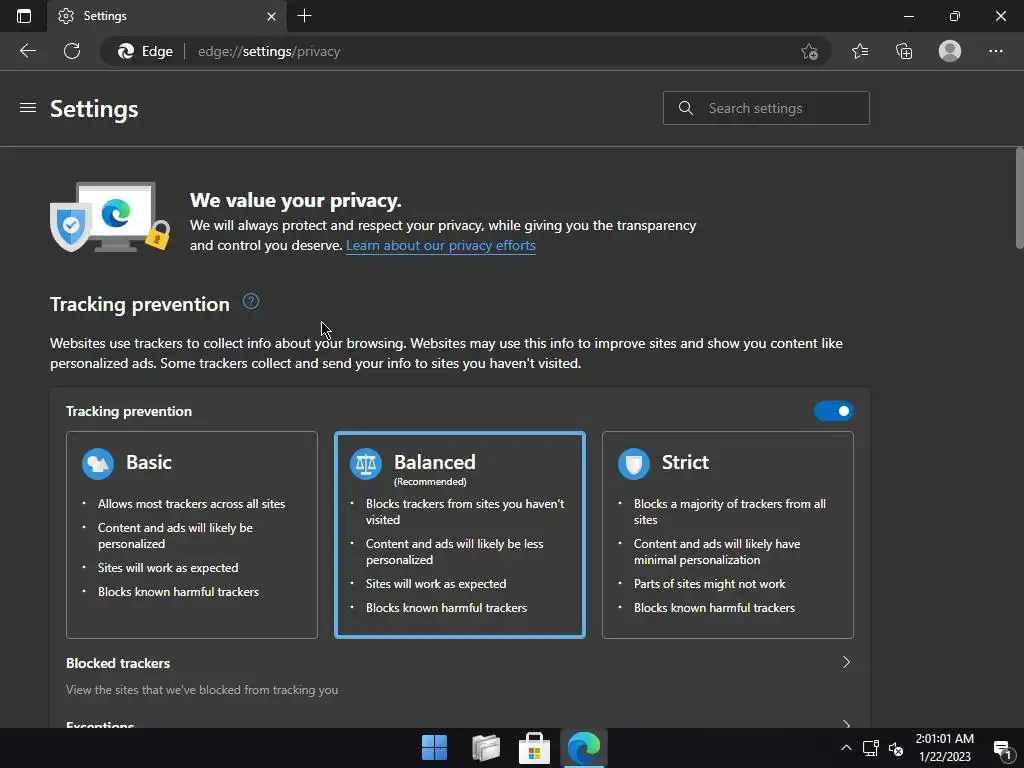1024x768 pixels.
Task: Expand Blocked trackers chevron arrow
Action: (846, 662)
